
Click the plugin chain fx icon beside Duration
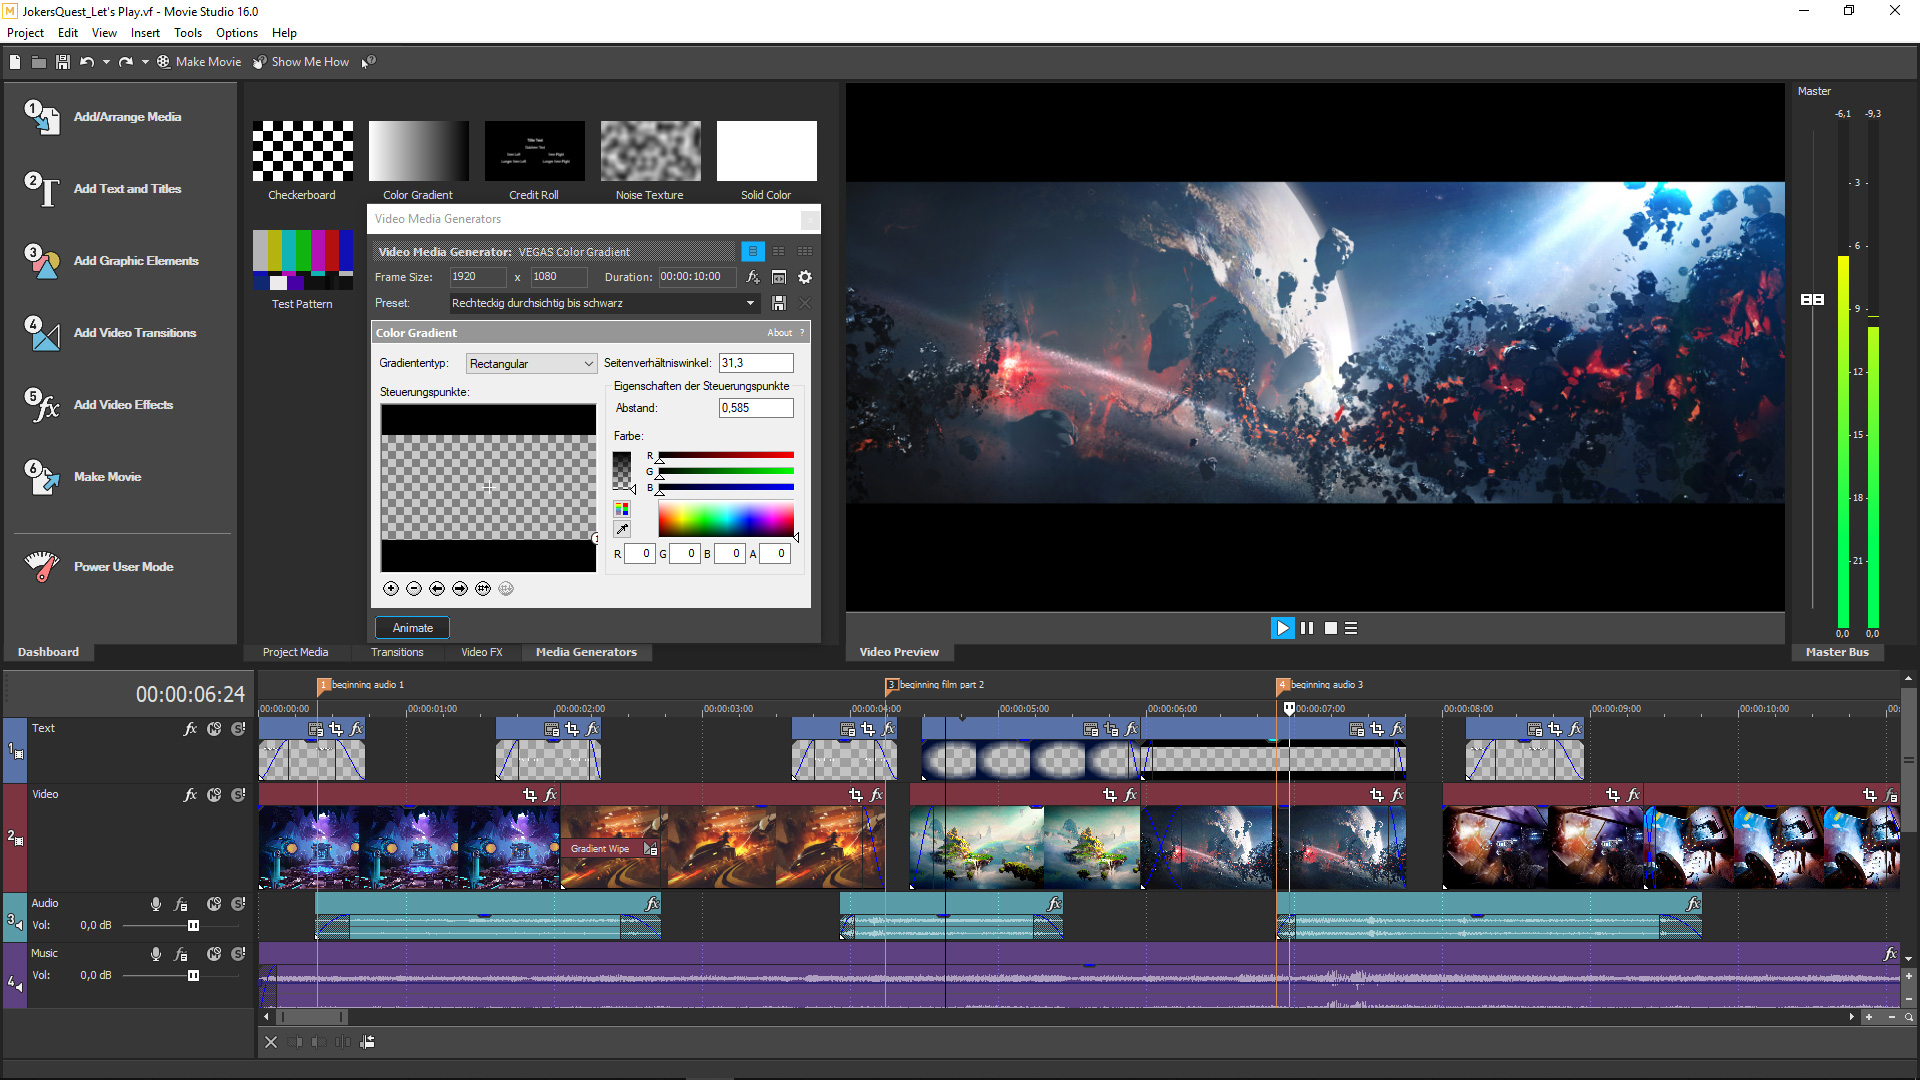pyautogui.click(x=753, y=277)
